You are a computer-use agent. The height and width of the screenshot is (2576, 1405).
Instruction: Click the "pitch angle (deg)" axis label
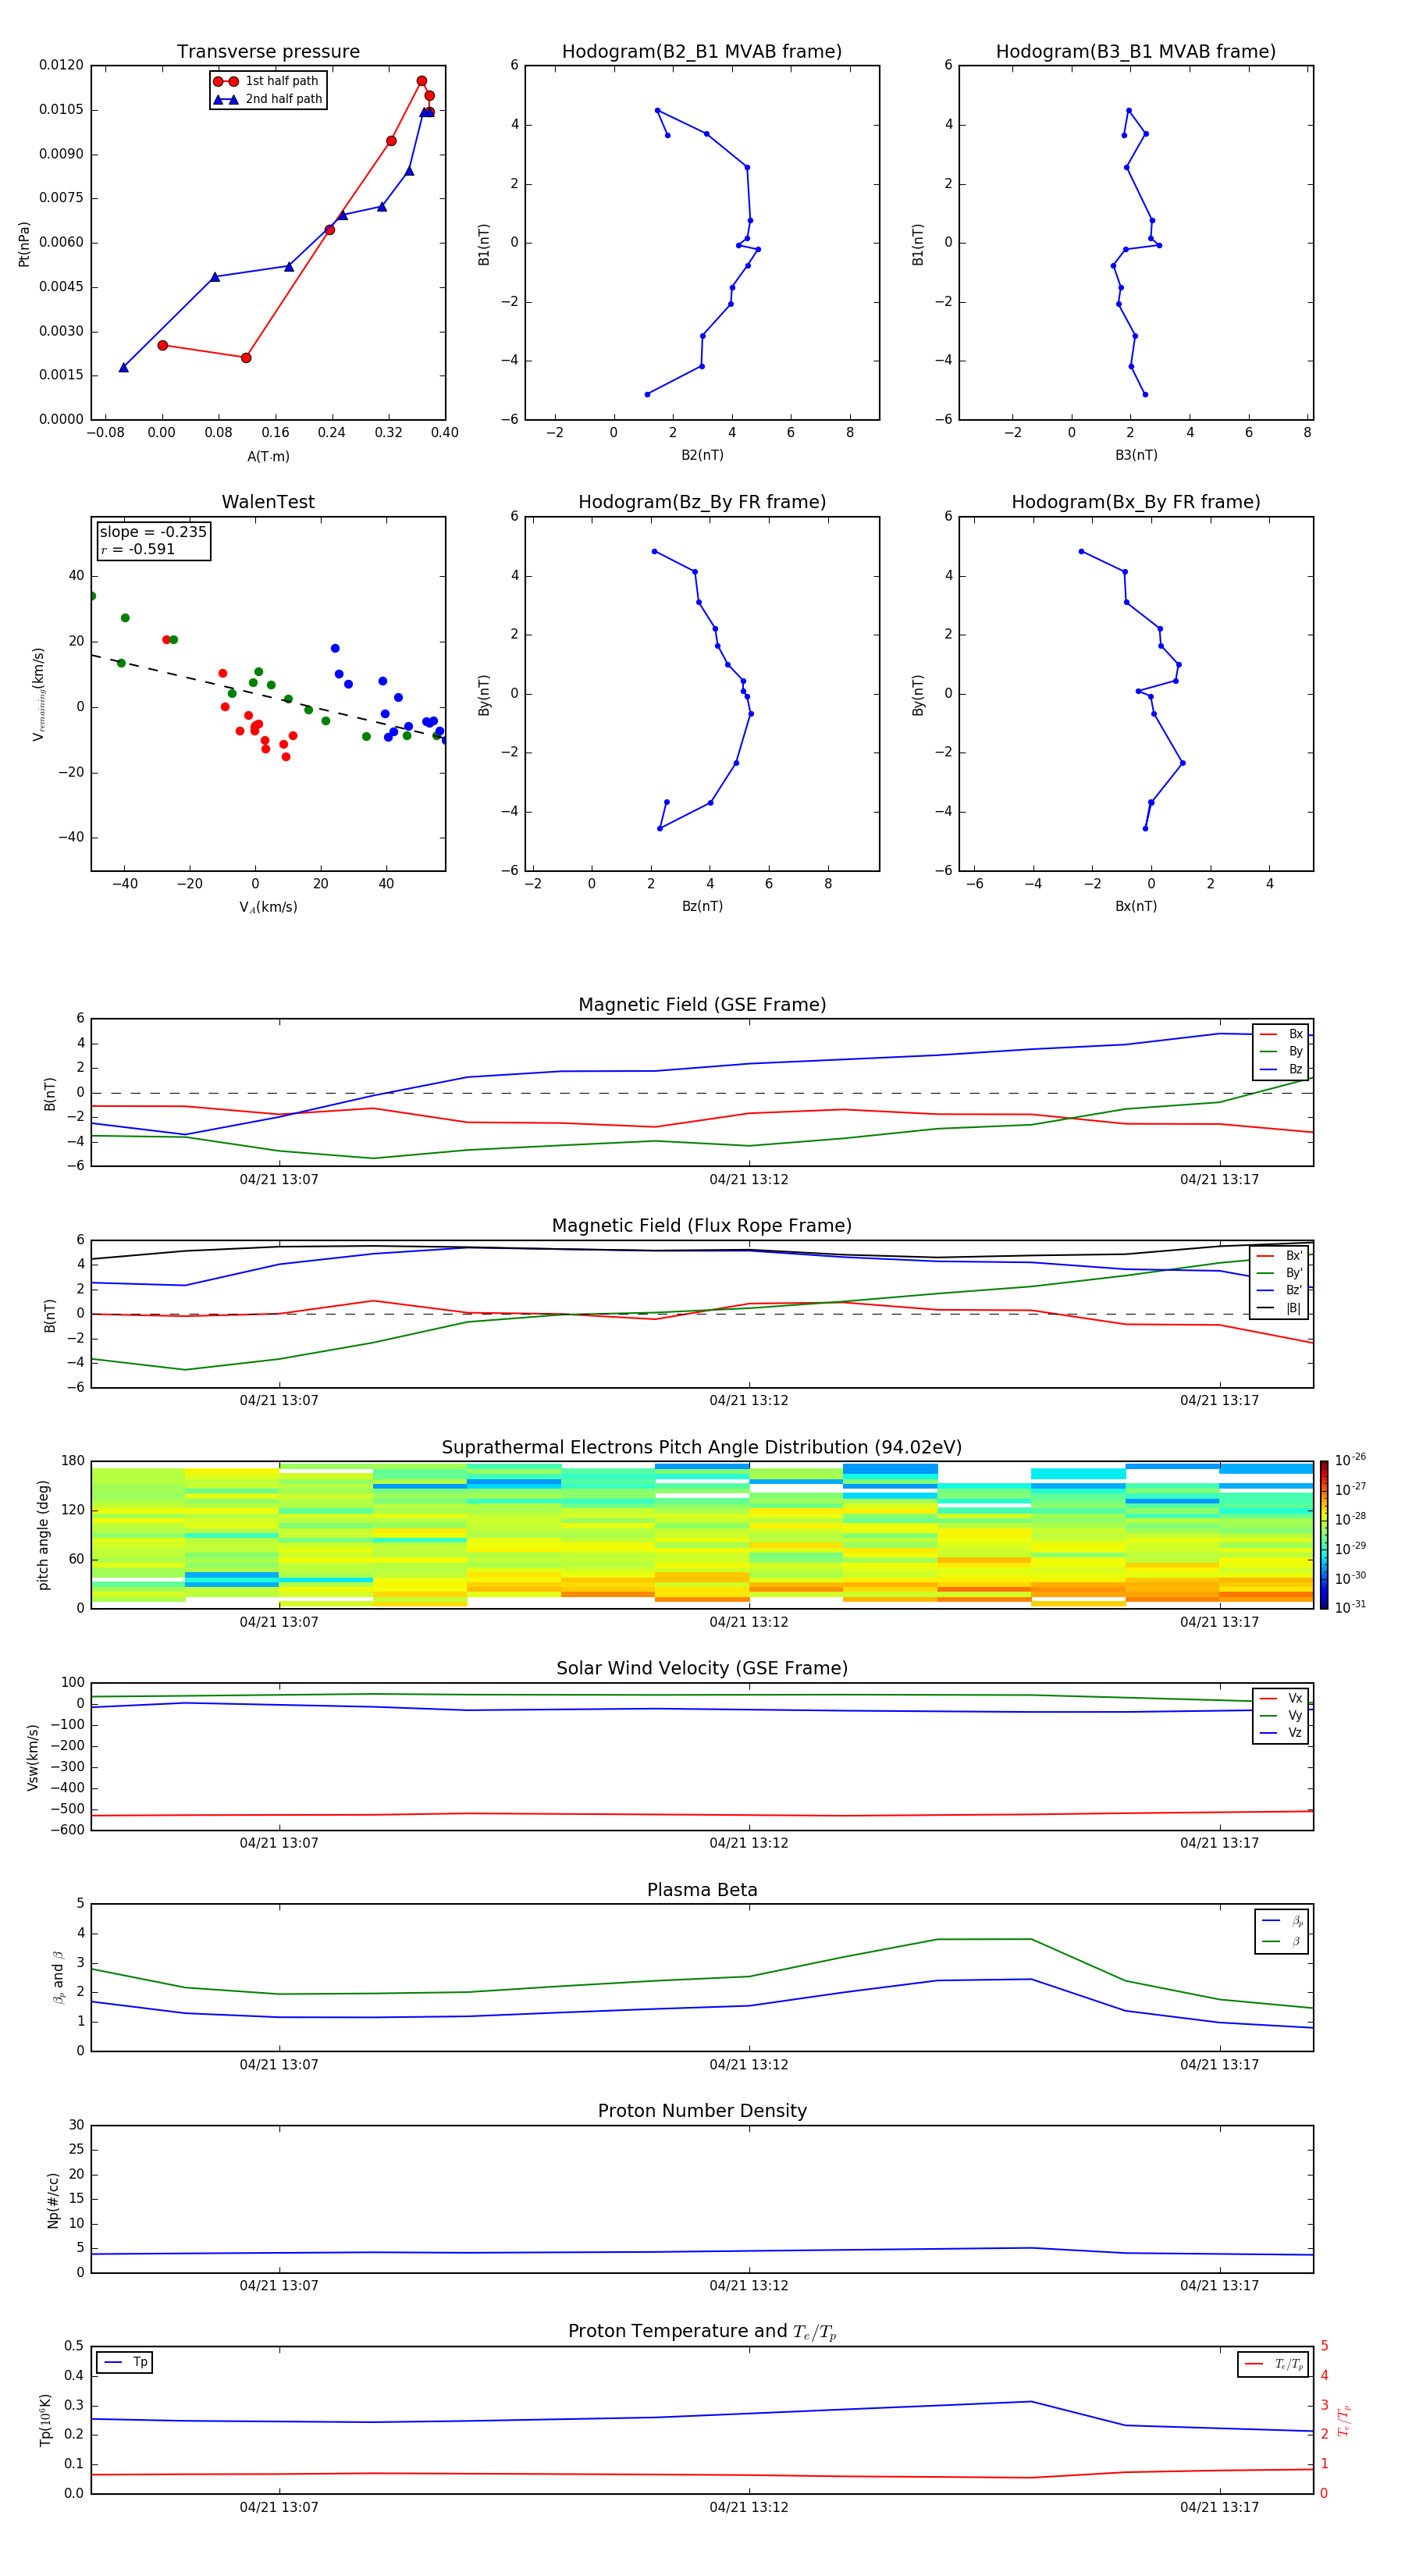[x=43, y=1535]
